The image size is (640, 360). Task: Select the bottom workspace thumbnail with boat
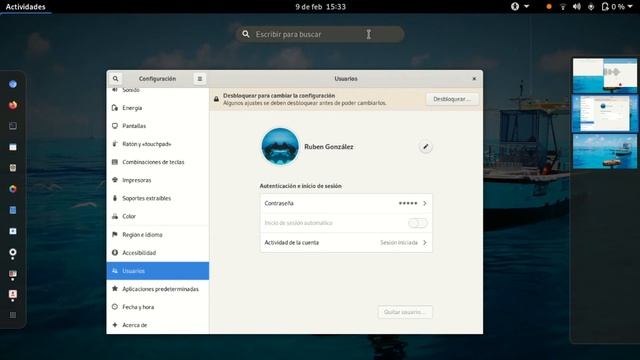pos(604,151)
